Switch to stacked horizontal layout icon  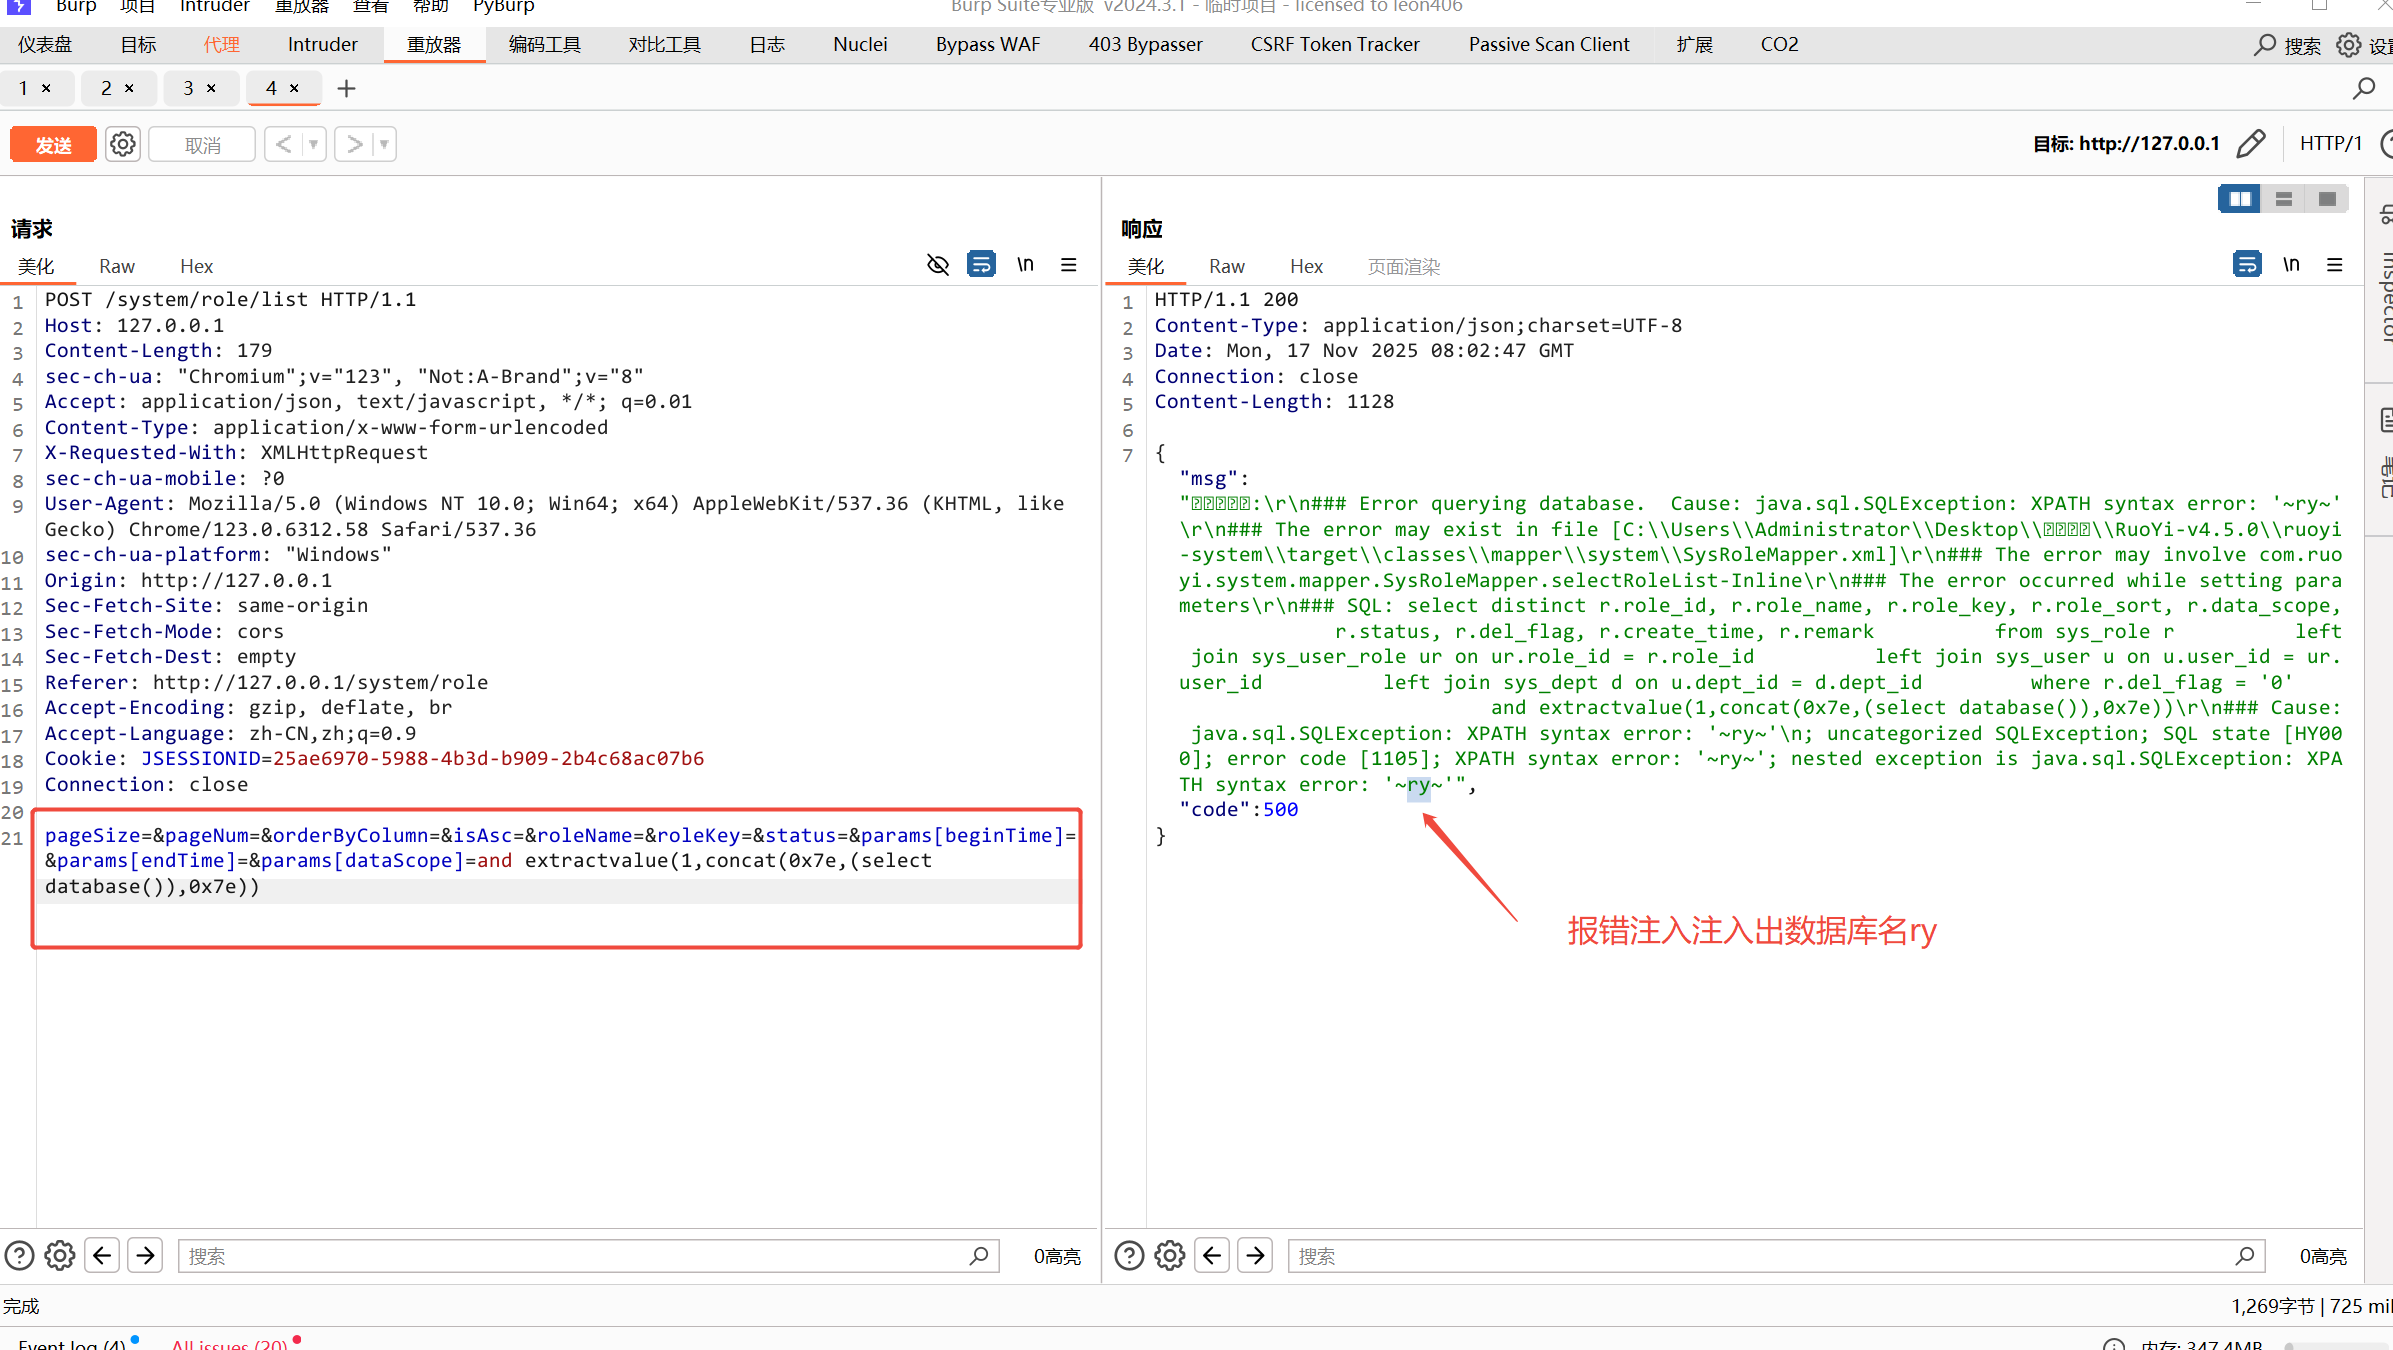click(2283, 199)
